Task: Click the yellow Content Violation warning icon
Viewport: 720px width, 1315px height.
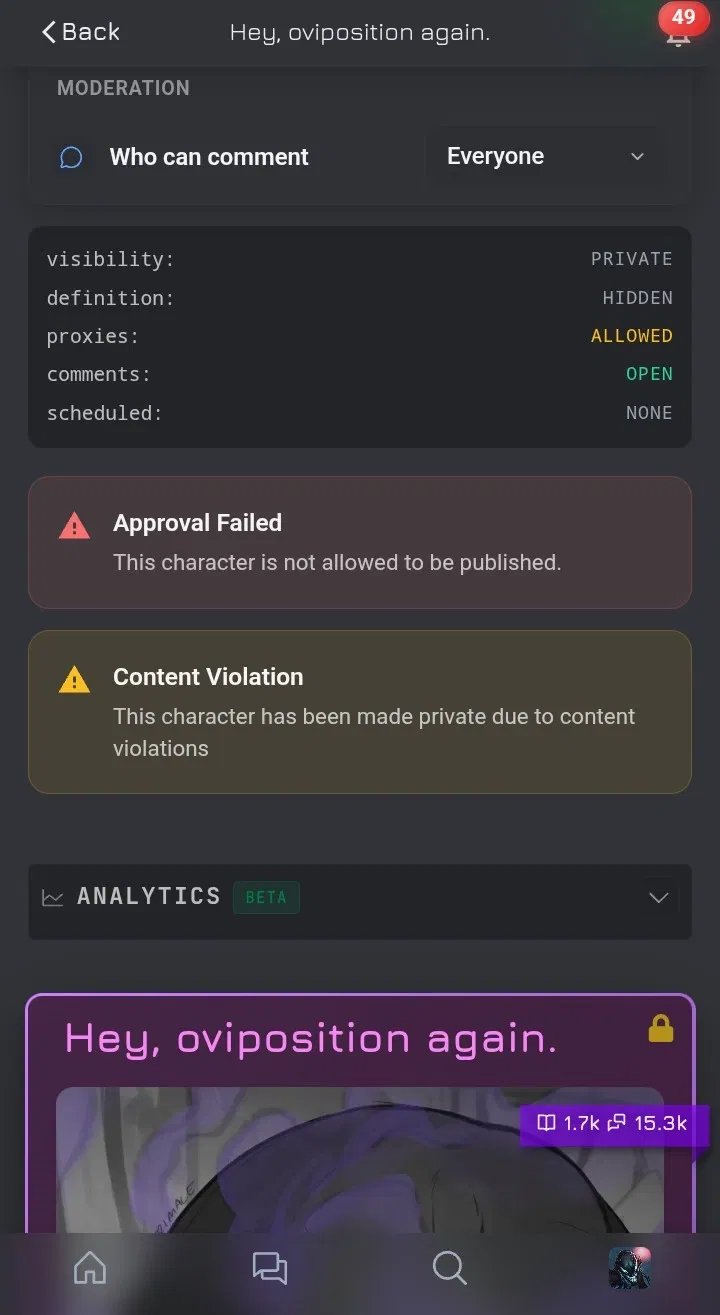Action: 74,680
